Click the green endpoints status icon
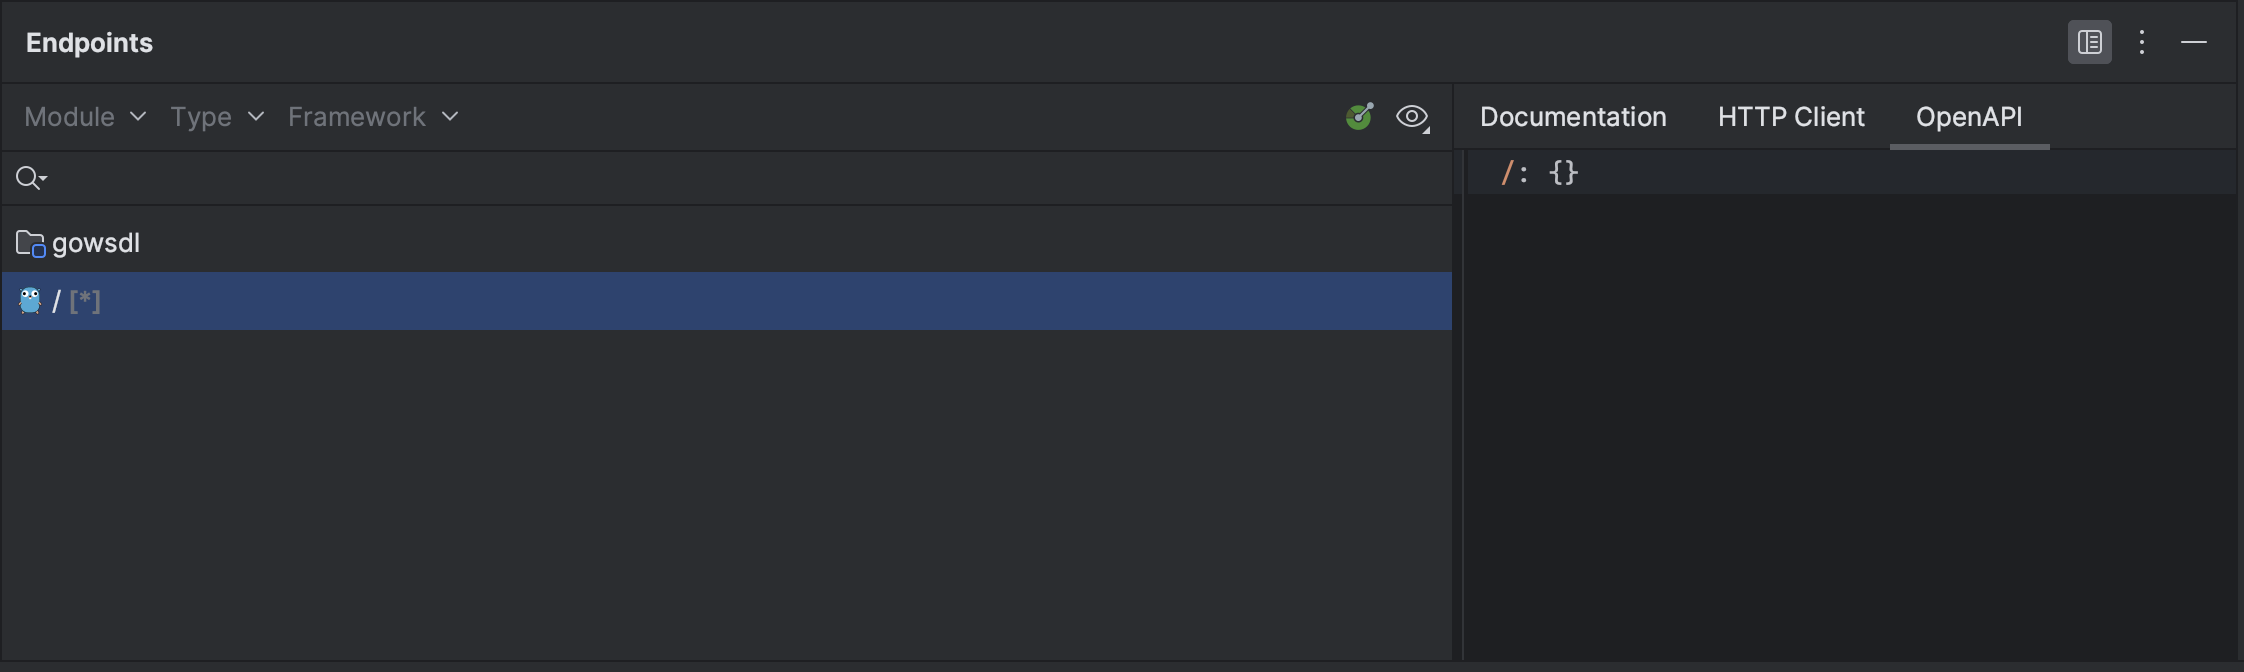 pyautogui.click(x=1359, y=117)
